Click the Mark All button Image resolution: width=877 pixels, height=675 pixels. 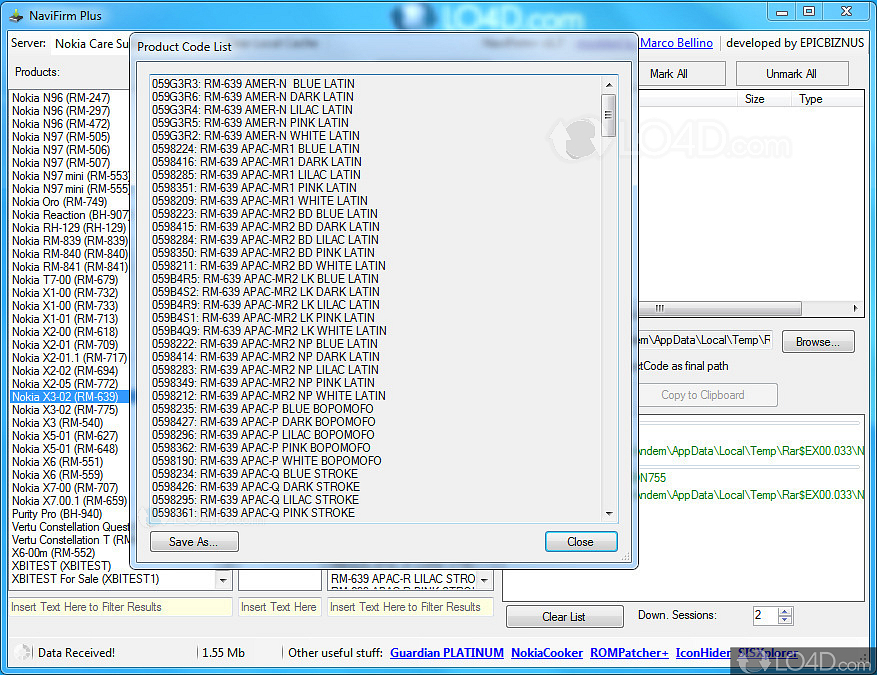tap(681, 74)
